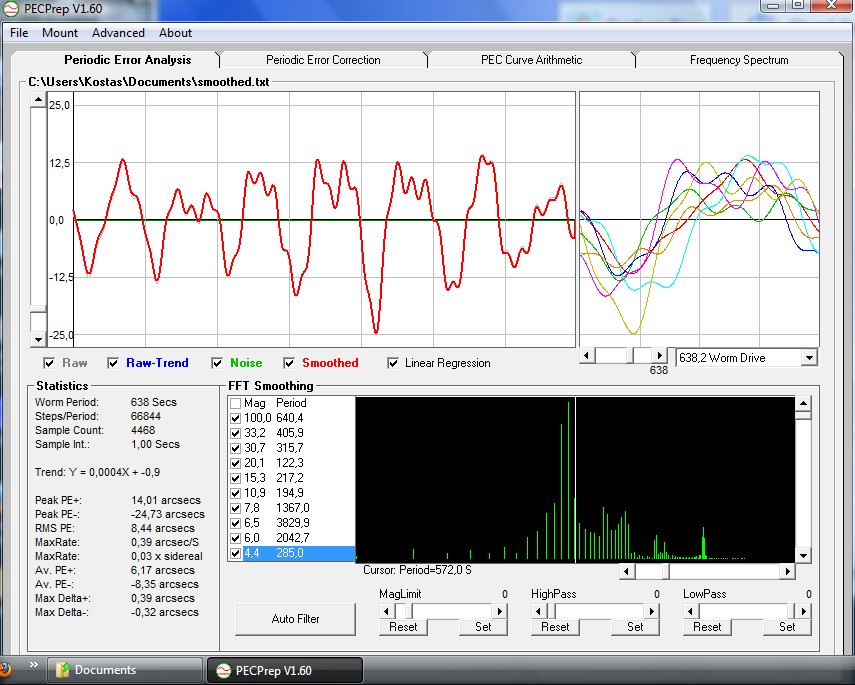Disable the Linear Regression checkbox

coord(393,363)
